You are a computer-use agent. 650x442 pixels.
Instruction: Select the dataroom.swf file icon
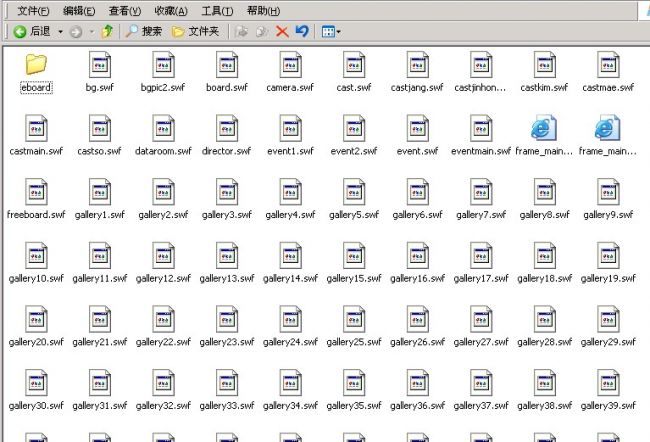click(x=163, y=128)
